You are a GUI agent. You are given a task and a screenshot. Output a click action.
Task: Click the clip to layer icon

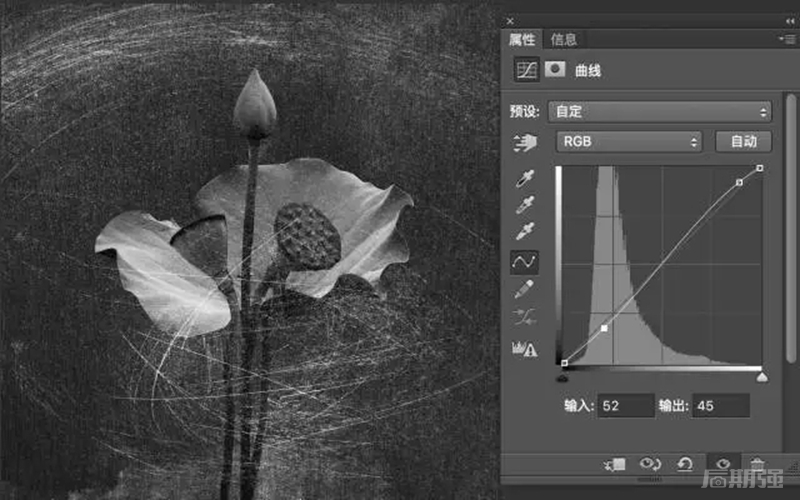615,464
